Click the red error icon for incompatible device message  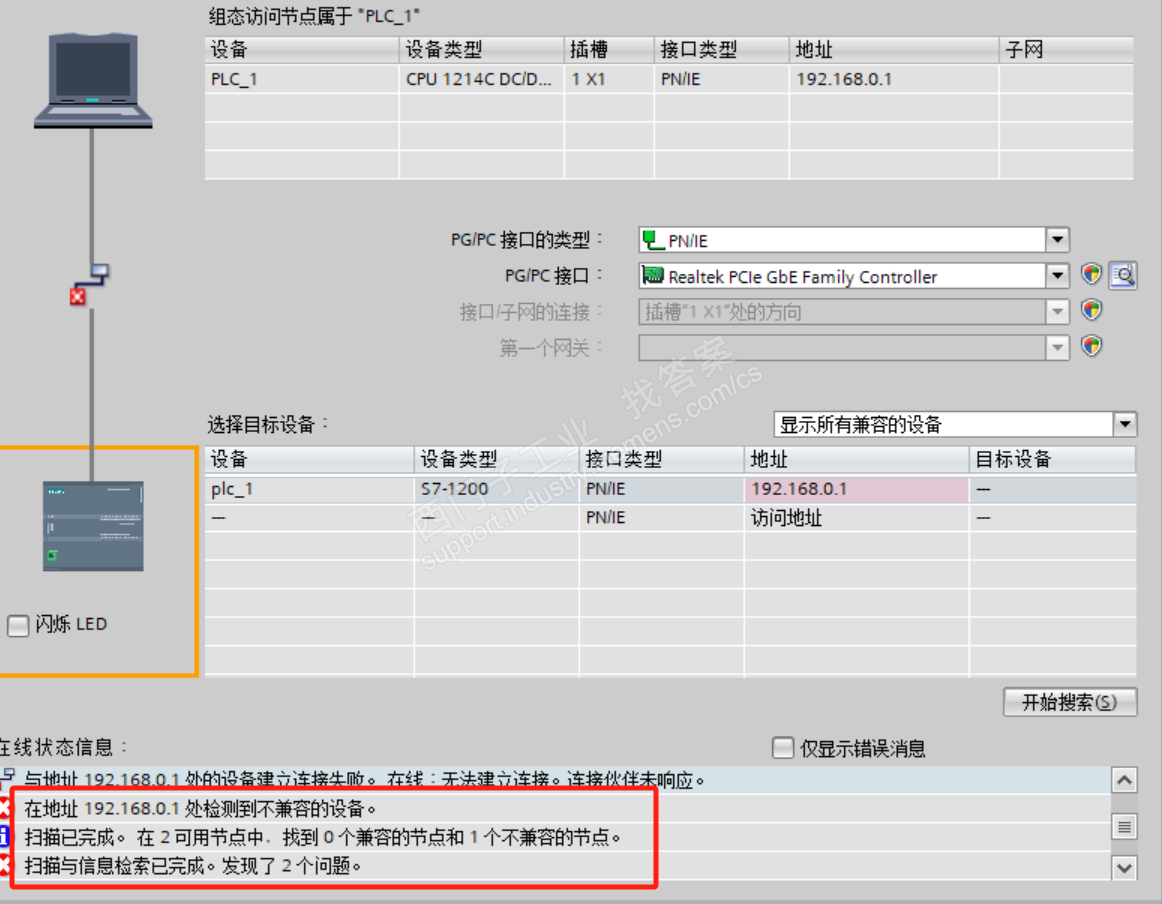pyautogui.click(x=4, y=808)
